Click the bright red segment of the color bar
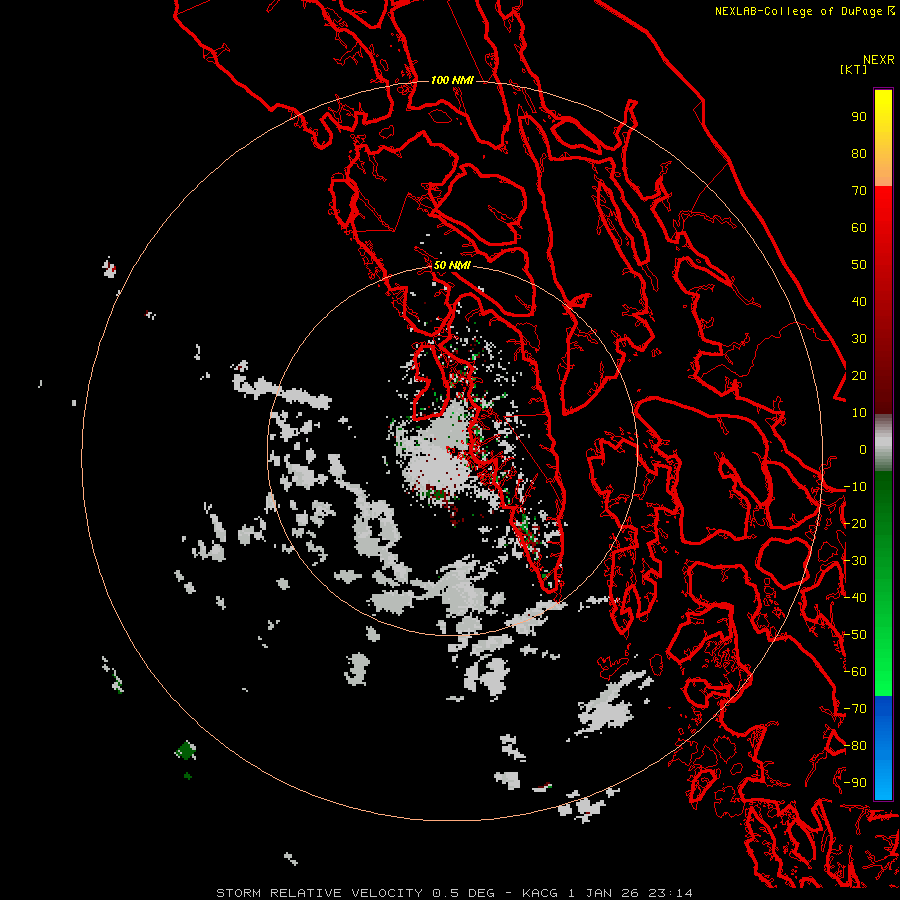Image resolution: width=900 pixels, height=900 pixels. 883,218
